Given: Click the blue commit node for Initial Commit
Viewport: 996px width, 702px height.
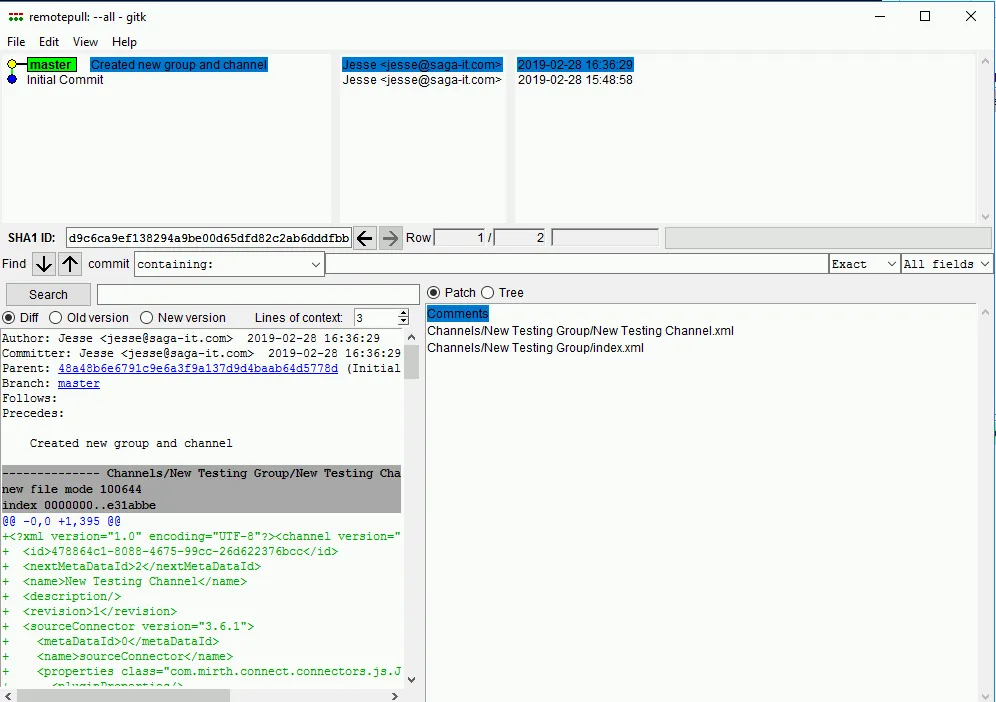Looking at the screenshot, I should coord(11,80).
